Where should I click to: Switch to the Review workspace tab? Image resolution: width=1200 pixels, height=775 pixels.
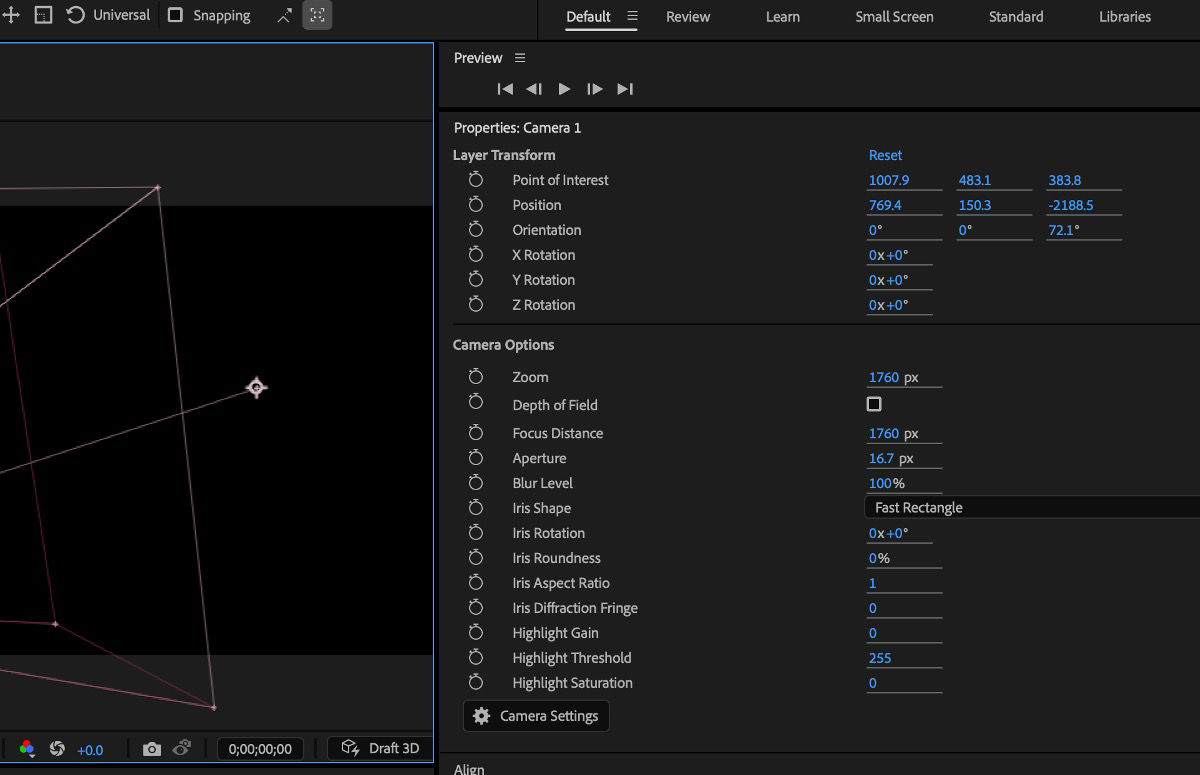coord(688,17)
